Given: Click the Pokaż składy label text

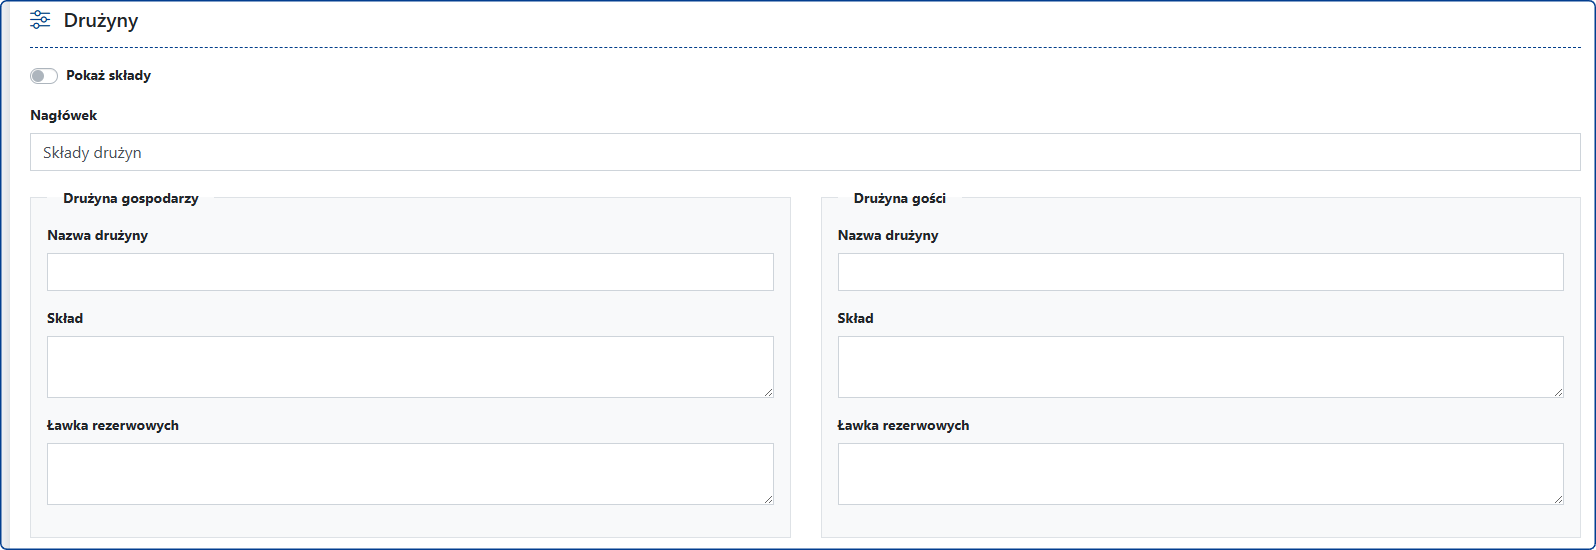Looking at the screenshot, I should tap(108, 76).
